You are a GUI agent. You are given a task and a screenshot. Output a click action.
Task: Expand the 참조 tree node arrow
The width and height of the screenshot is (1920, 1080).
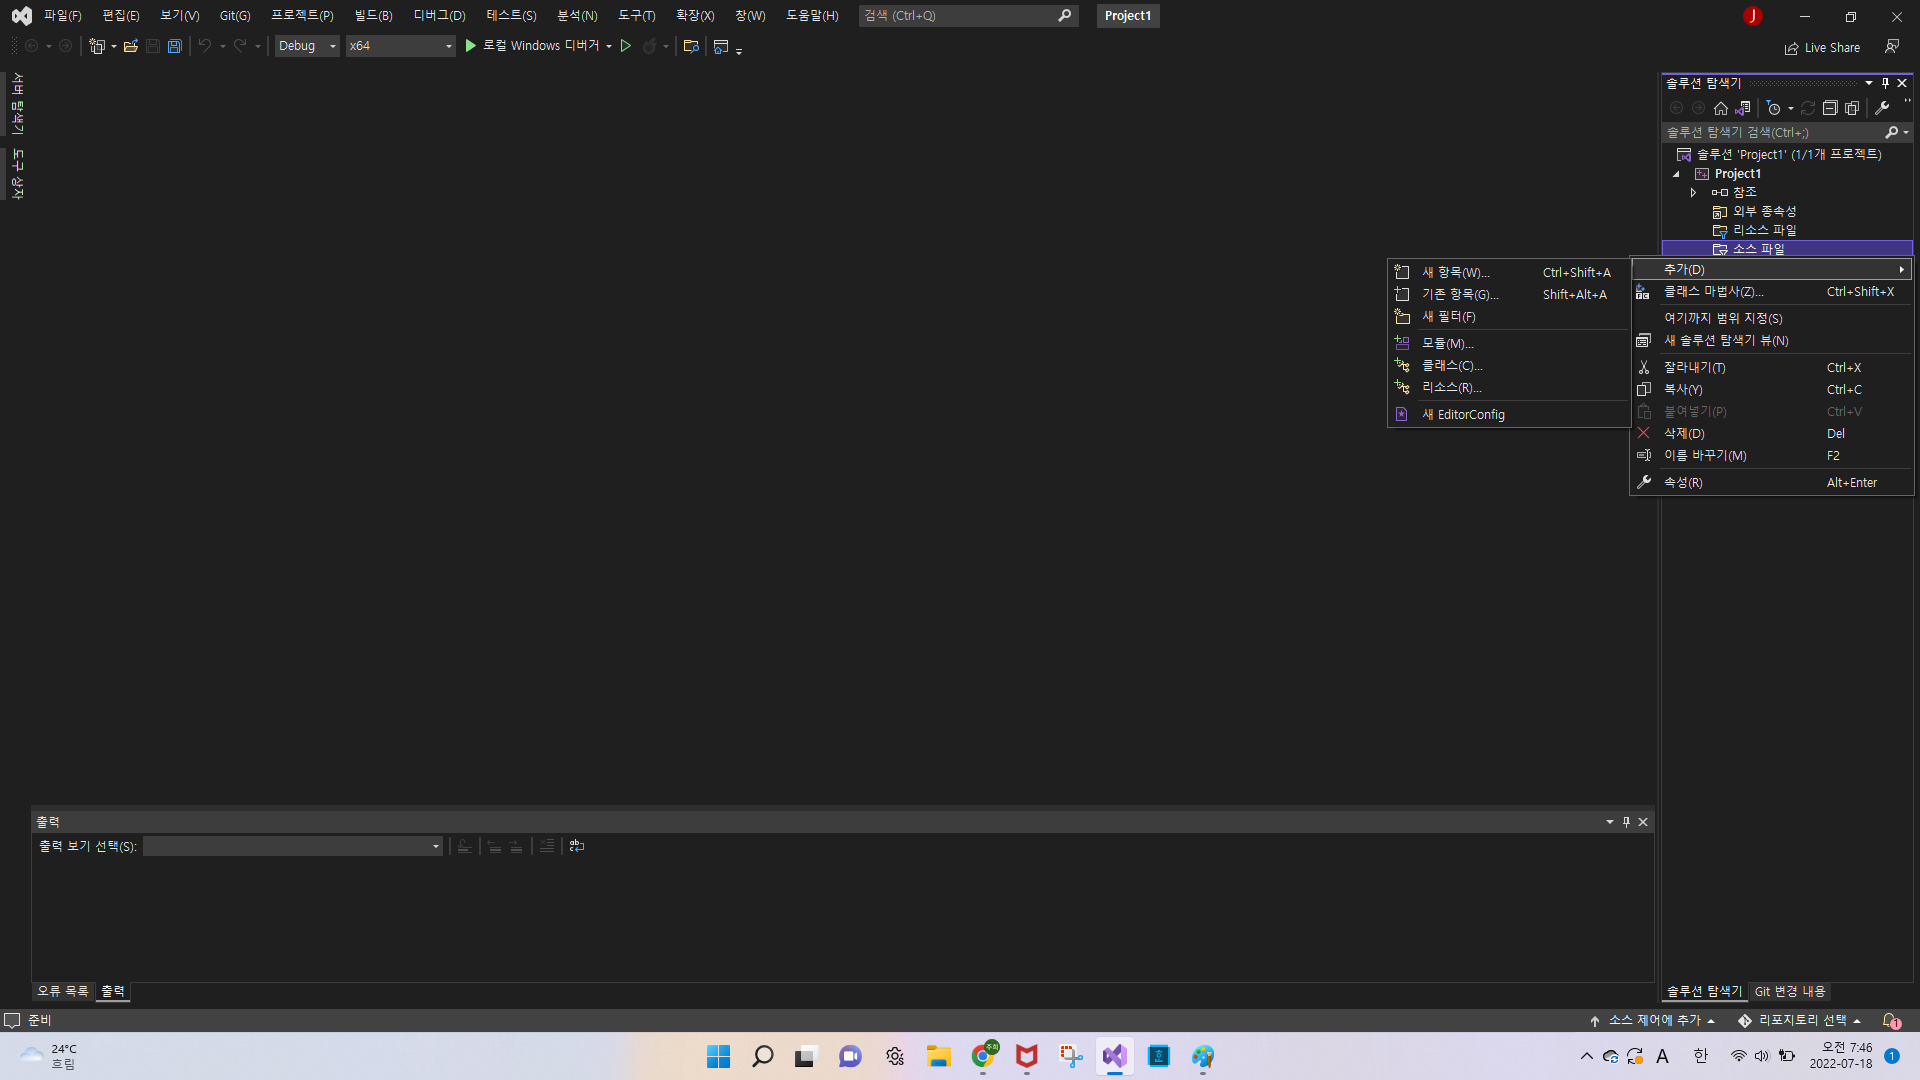[x=1693, y=192]
